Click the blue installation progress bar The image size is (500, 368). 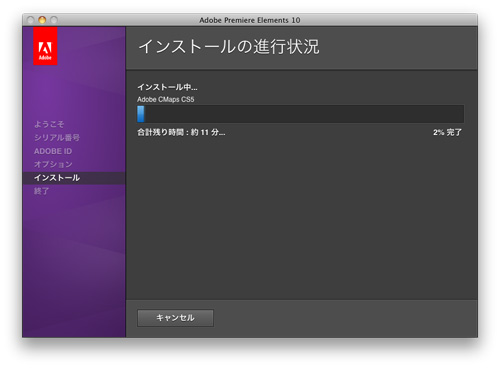pyautogui.click(x=300, y=114)
